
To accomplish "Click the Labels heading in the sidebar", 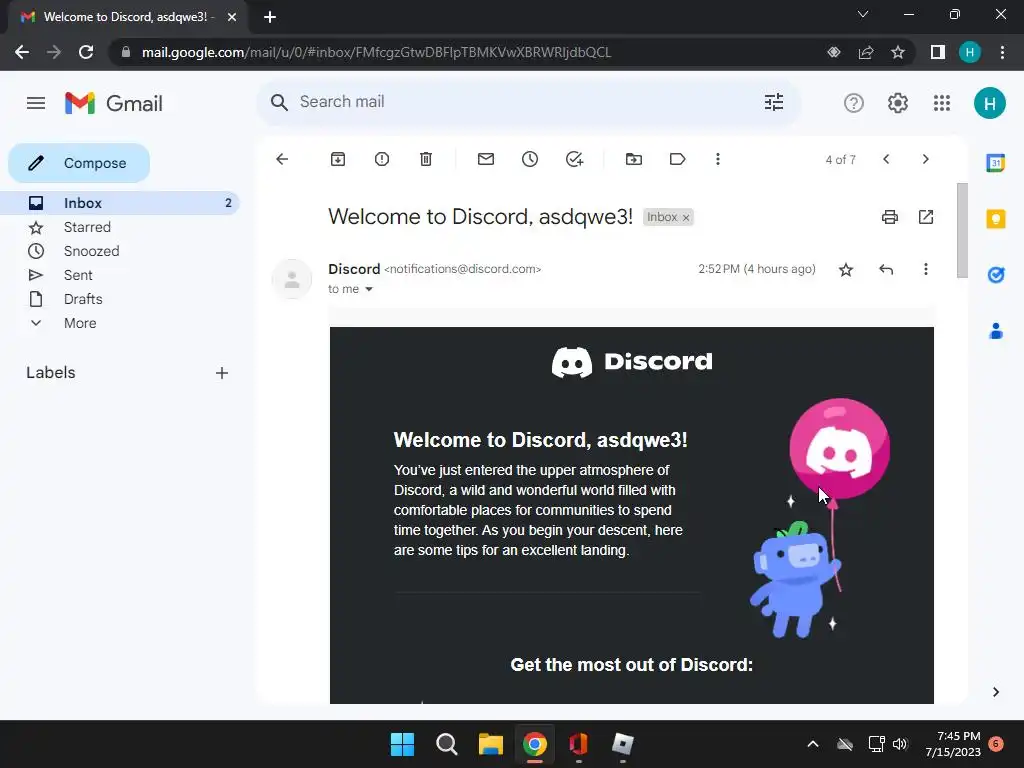I will 51,373.
